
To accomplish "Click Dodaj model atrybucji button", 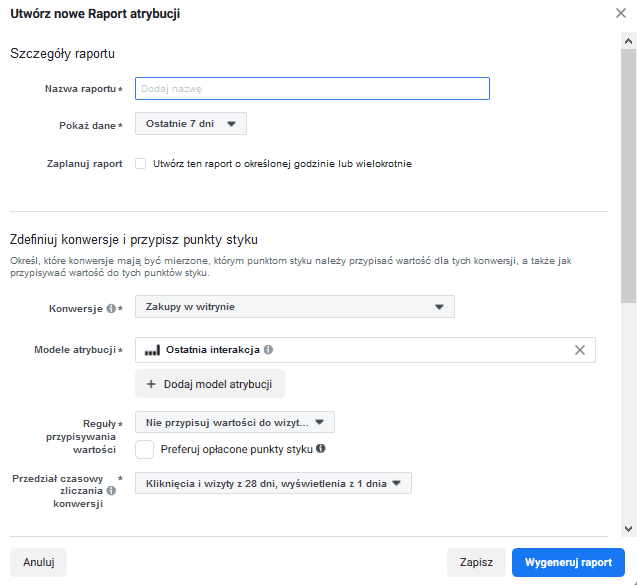I will click(210, 384).
